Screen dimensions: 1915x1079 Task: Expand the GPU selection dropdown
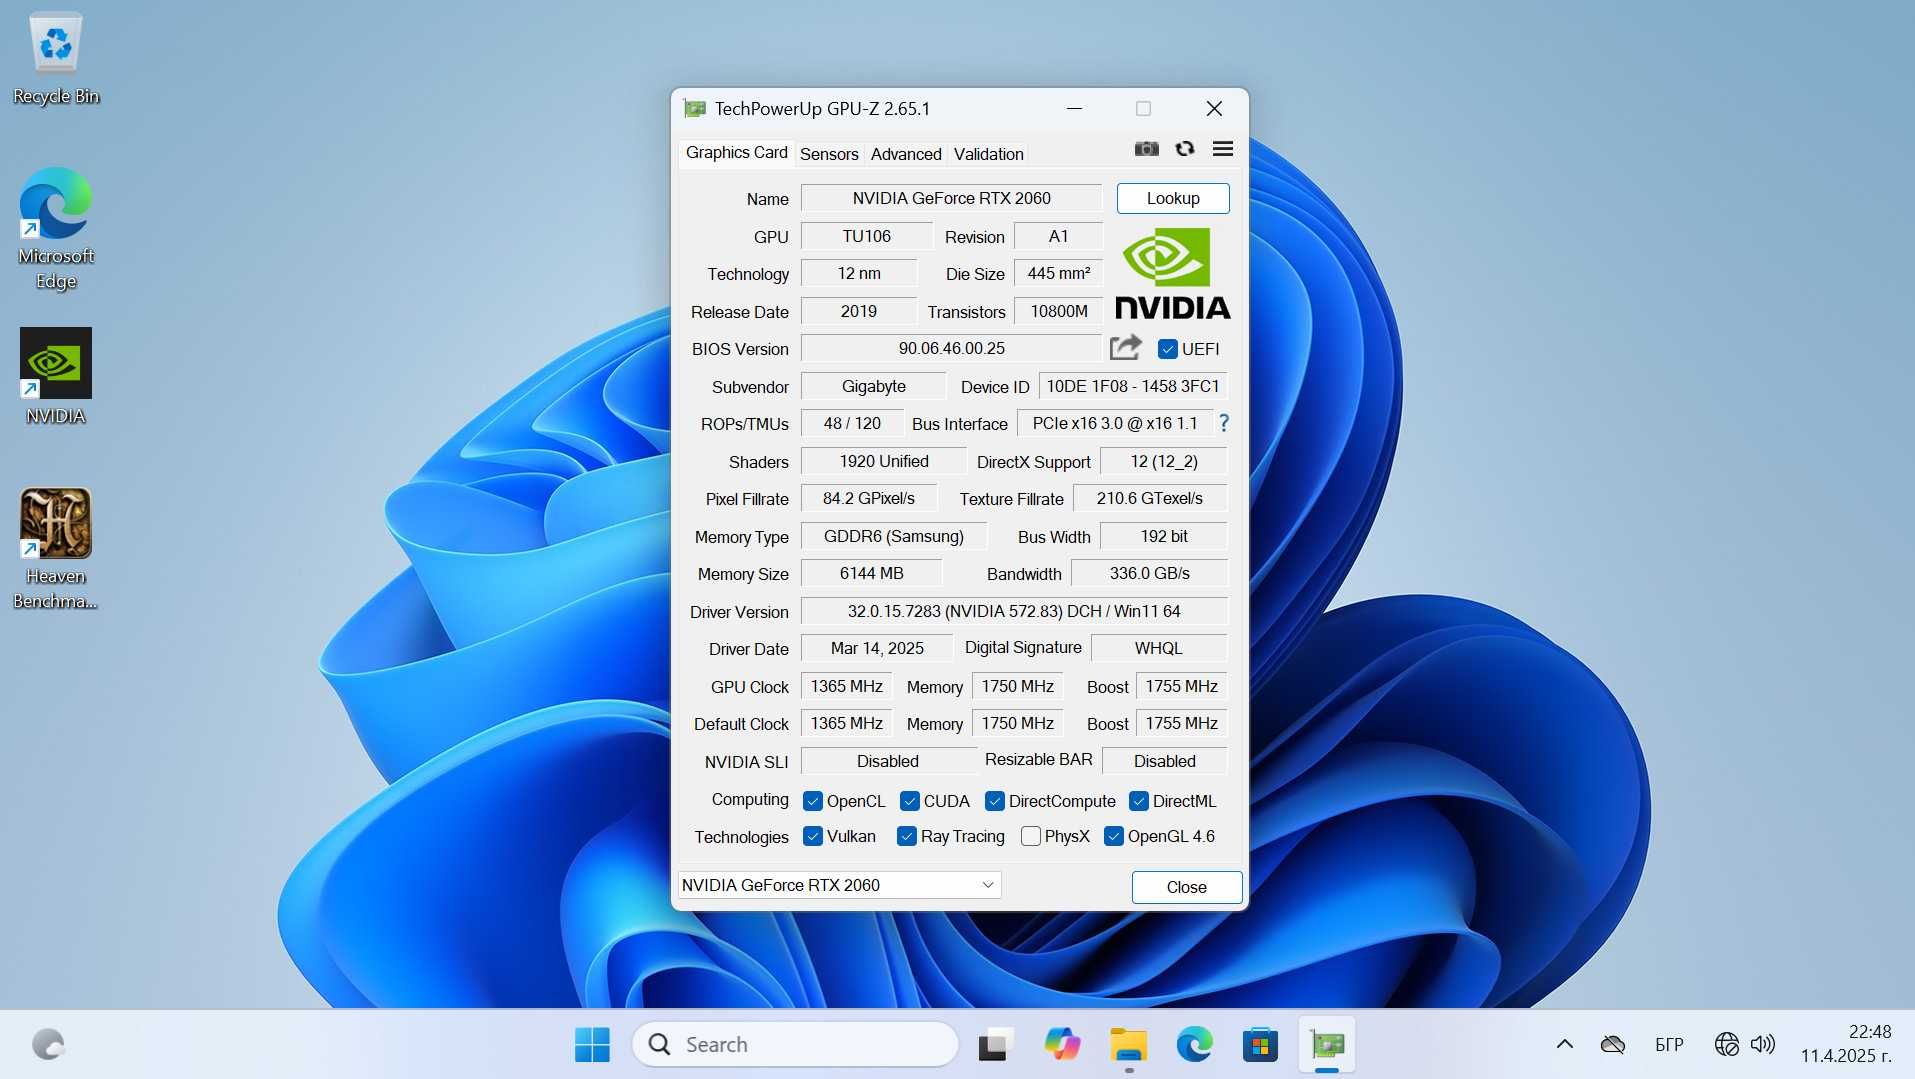(x=839, y=885)
